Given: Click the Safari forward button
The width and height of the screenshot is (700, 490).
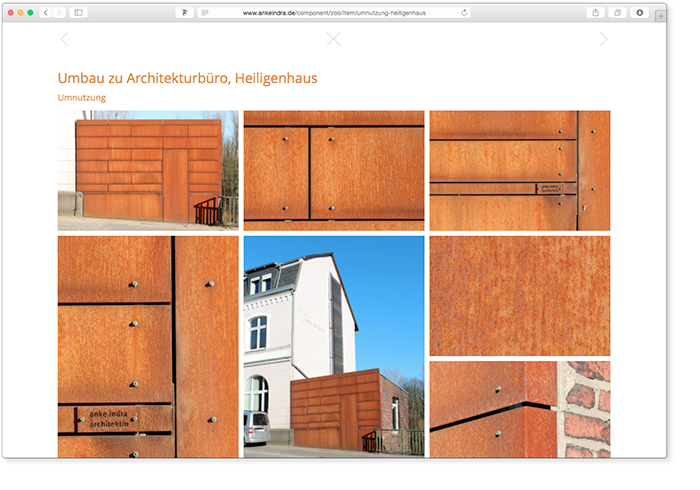Looking at the screenshot, I should click(x=58, y=13).
